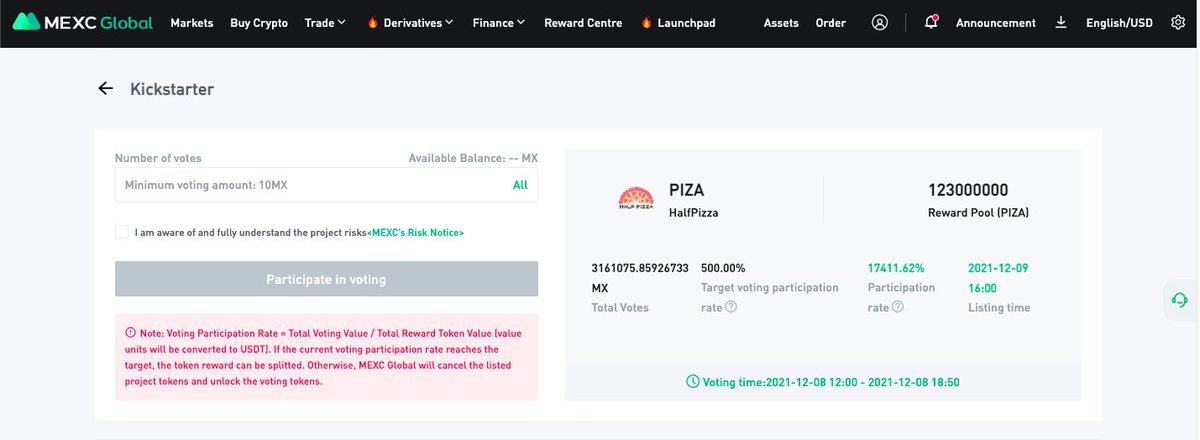The height and width of the screenshot is (440, 1200).
Task: Click the PIZA token name
Action: pyautogui.click(x=687, y=190)
